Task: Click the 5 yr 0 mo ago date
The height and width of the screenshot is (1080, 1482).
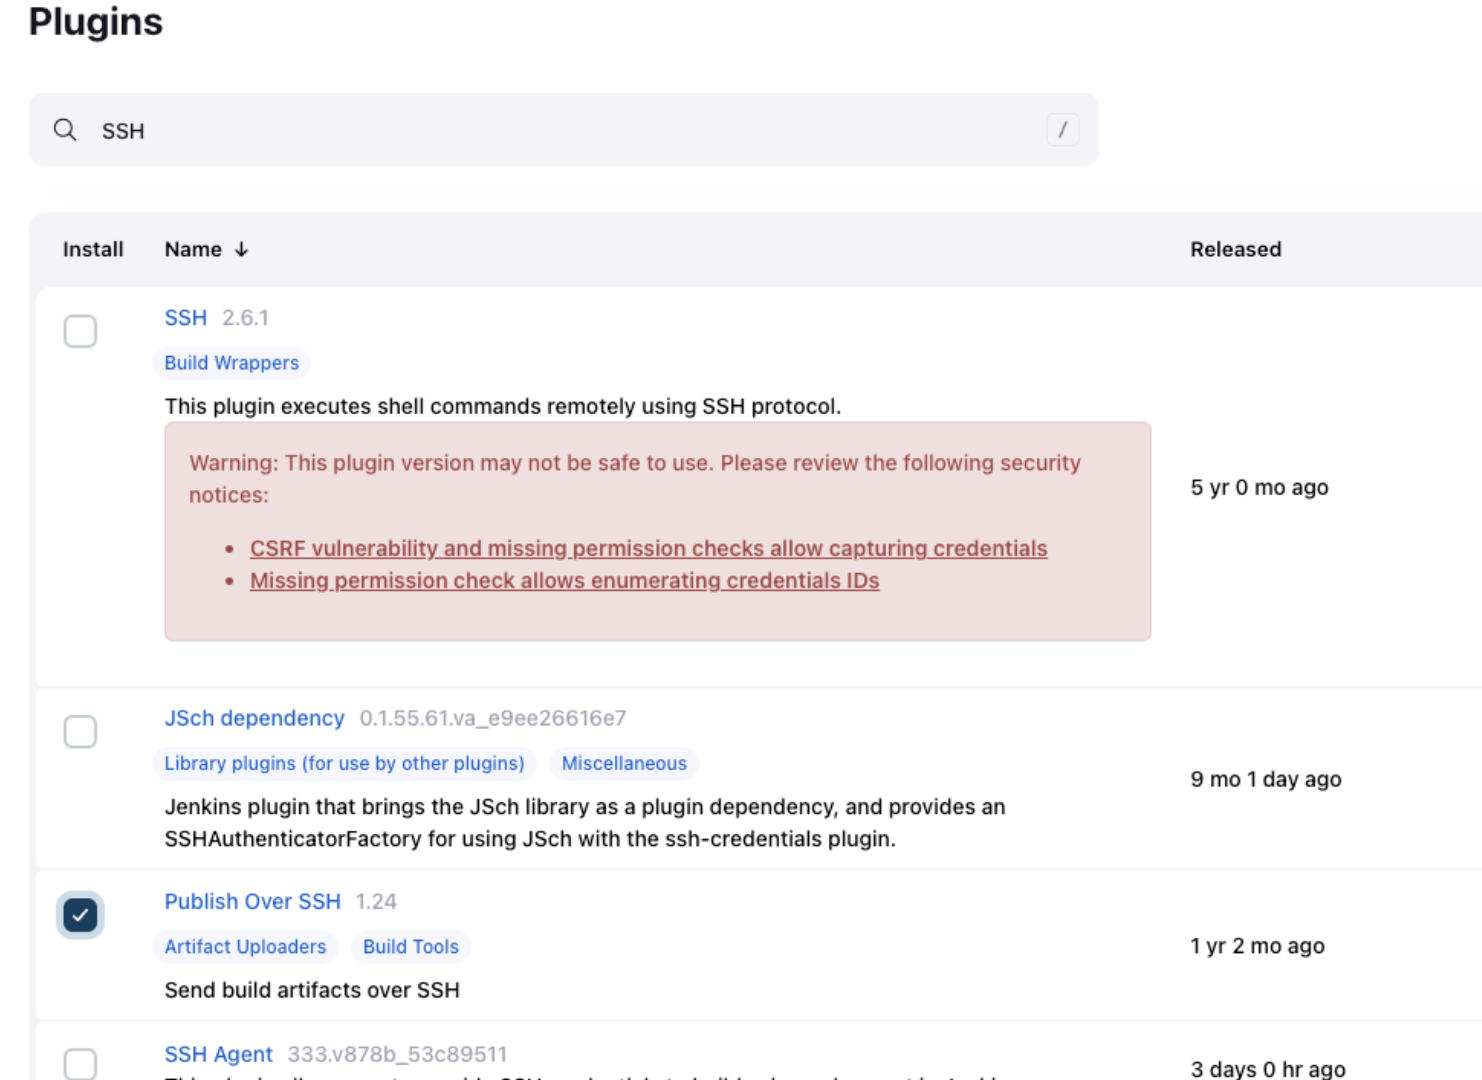Action: (x=1259, y=487)
